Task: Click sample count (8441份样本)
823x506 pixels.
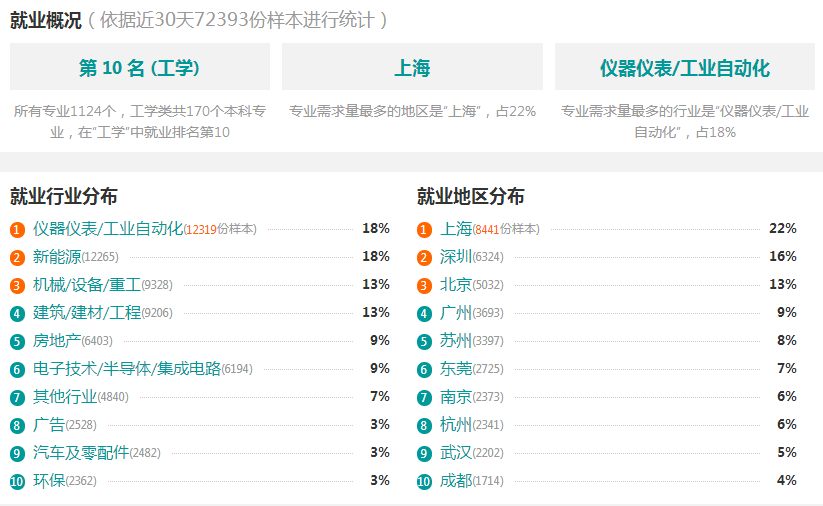Action: point(506,229)
